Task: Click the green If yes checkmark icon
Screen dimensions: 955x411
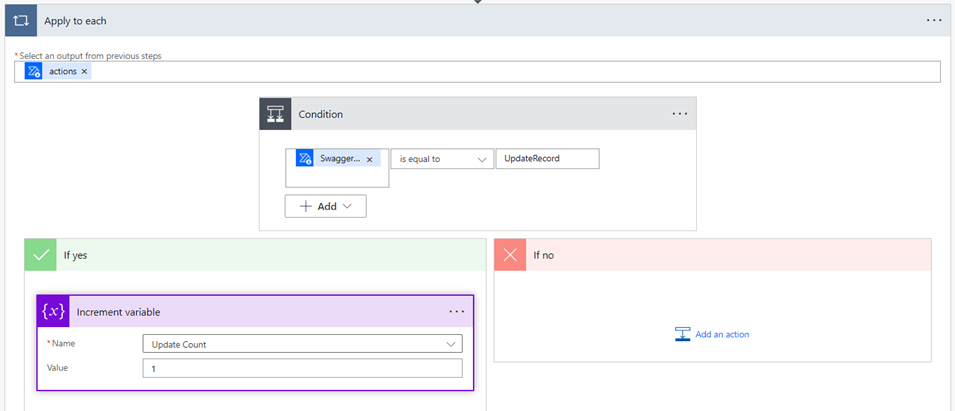Action: point(41,255)
